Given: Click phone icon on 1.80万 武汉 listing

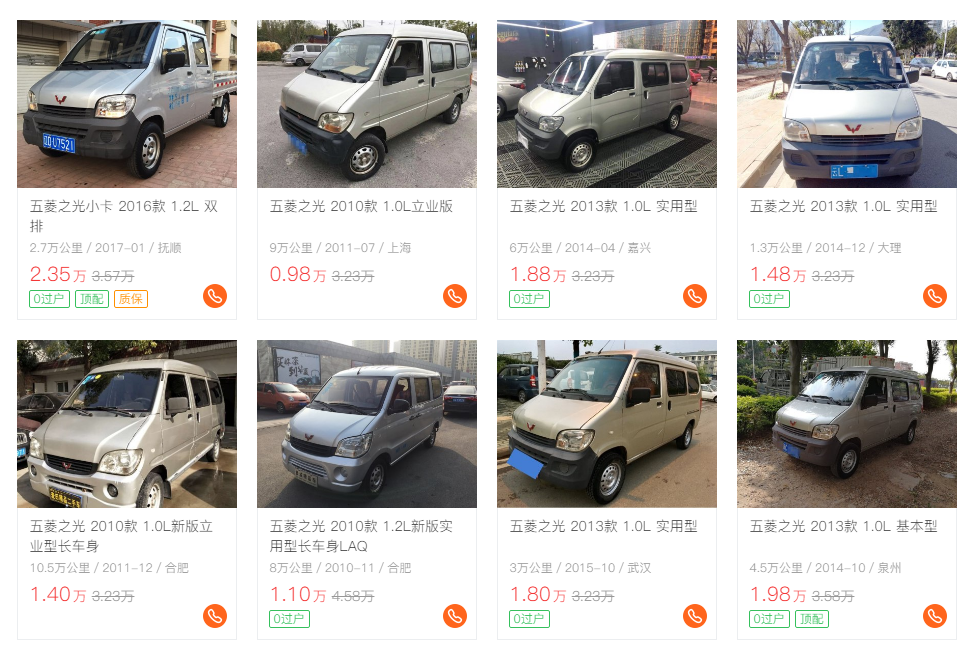Looking at the screenshot, I should coord(695,616).
